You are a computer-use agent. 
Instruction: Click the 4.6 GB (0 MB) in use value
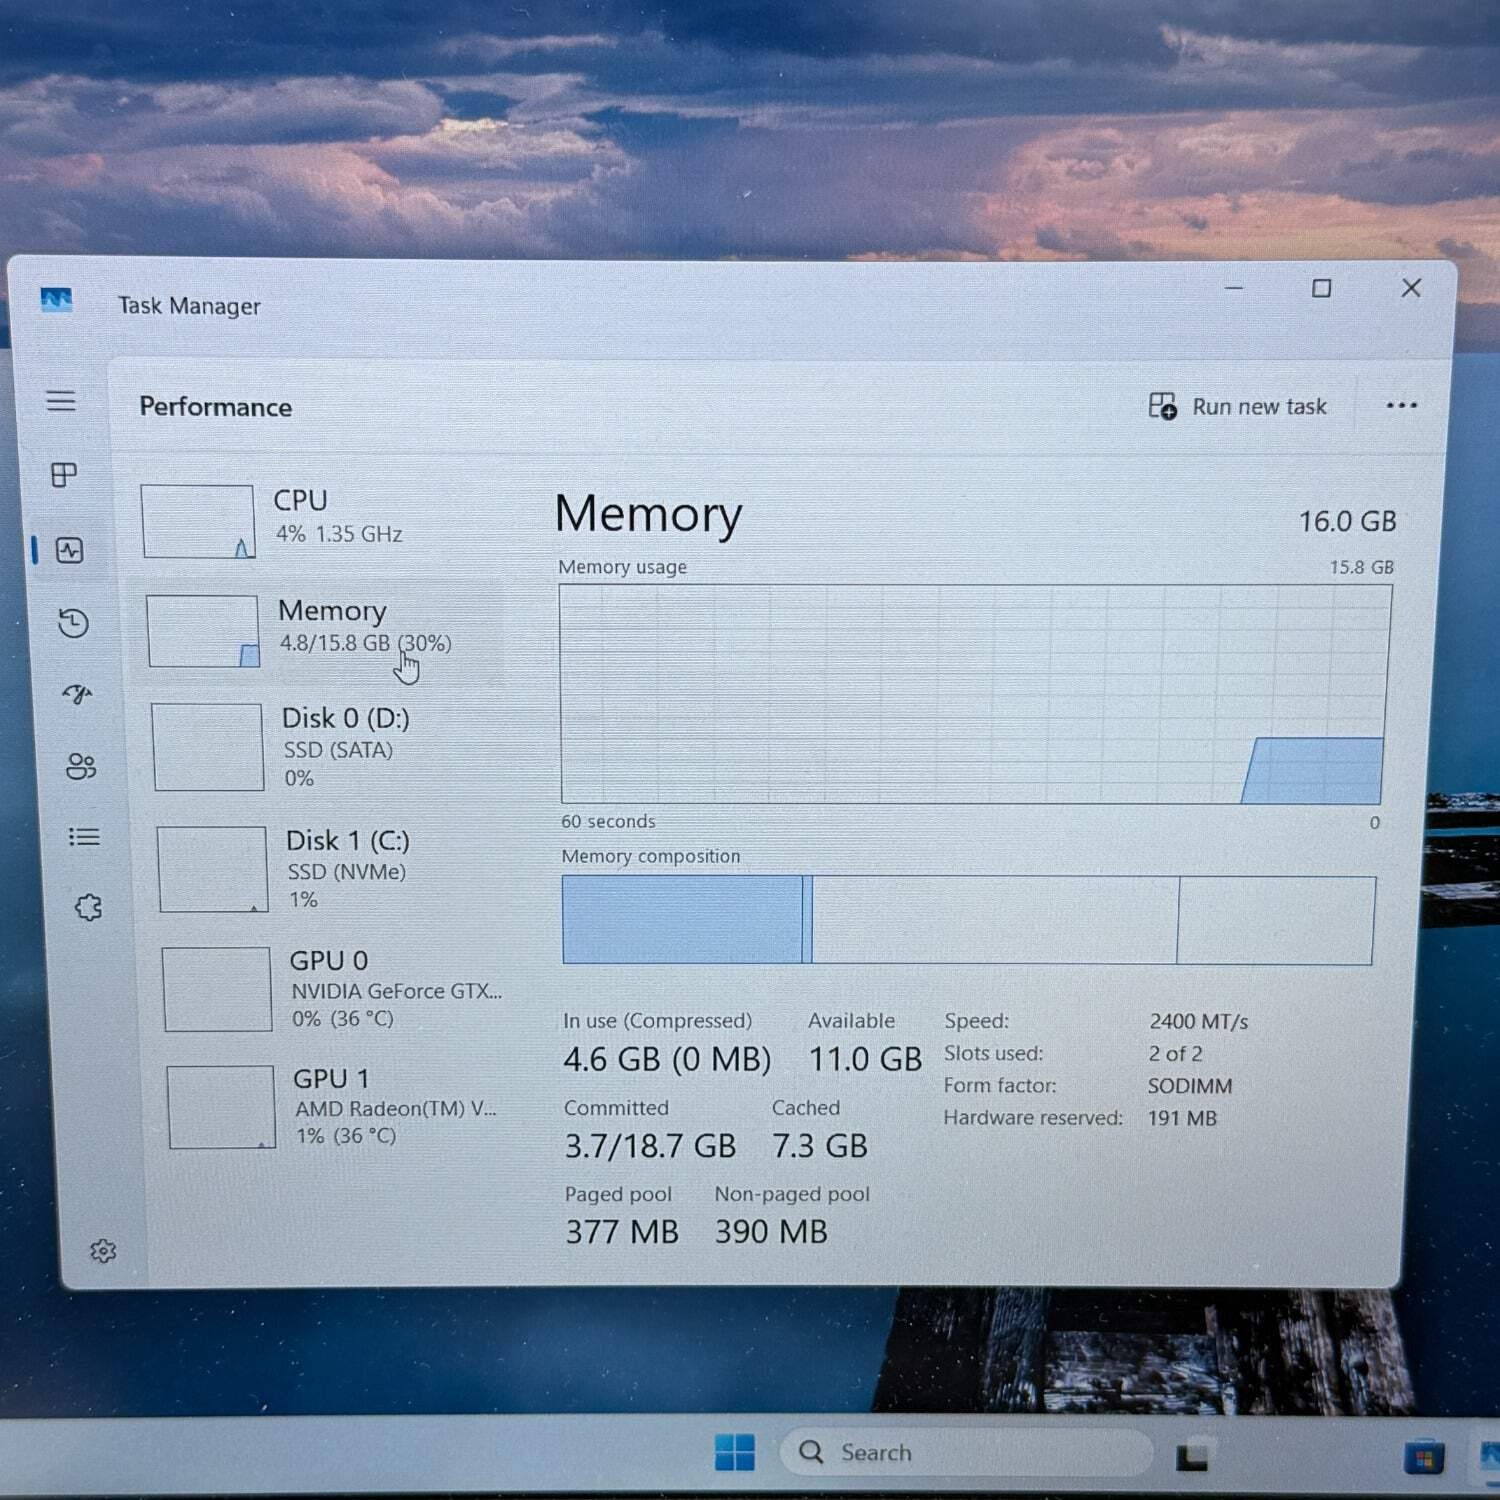667,1059
